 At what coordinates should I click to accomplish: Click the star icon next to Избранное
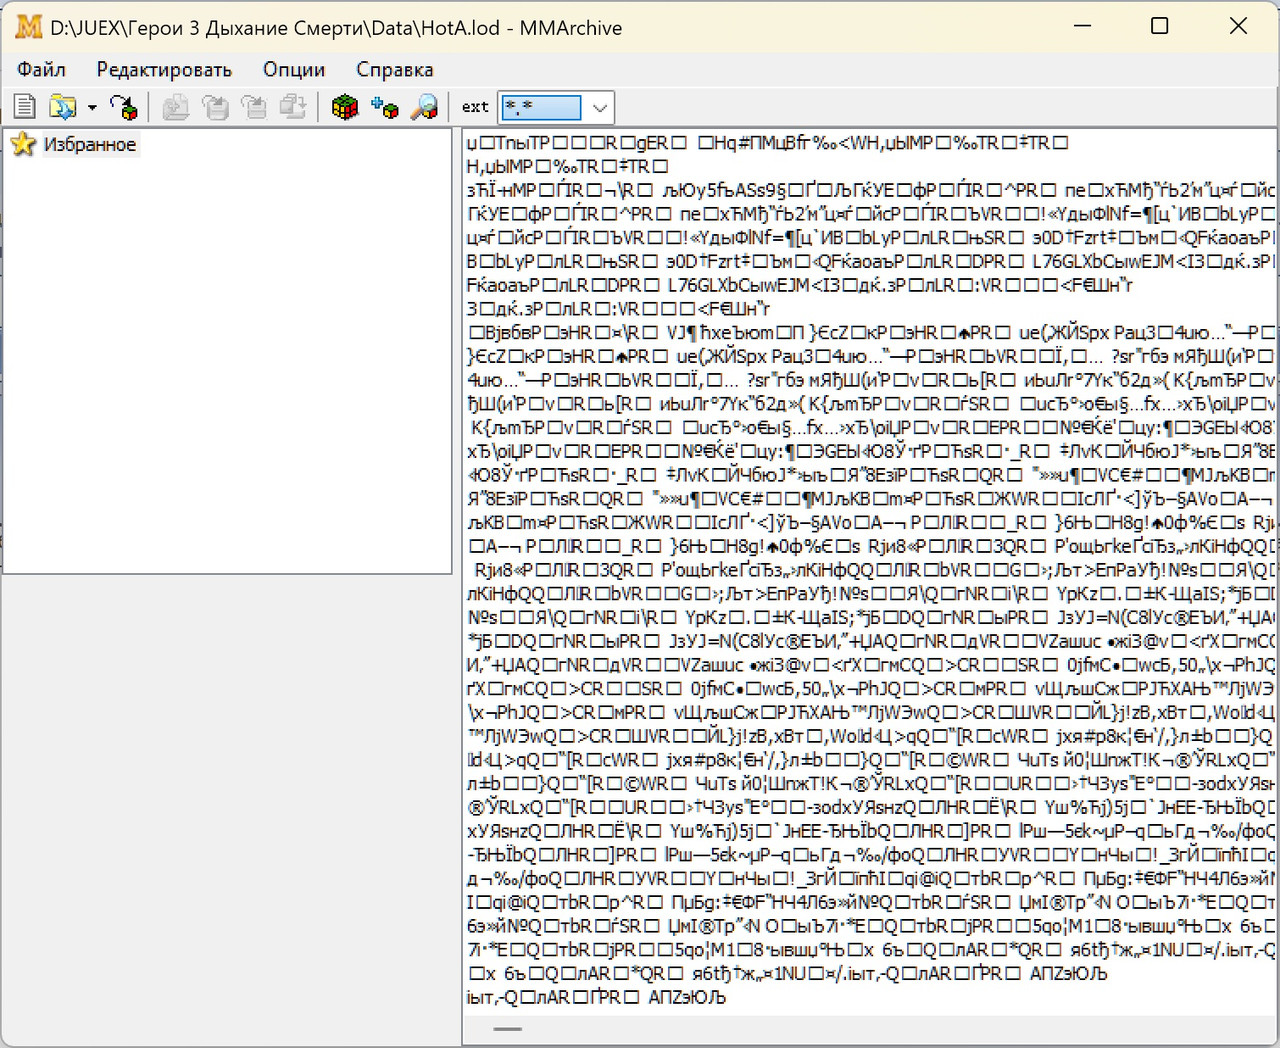pyautogui.click(x=24, y=144)
